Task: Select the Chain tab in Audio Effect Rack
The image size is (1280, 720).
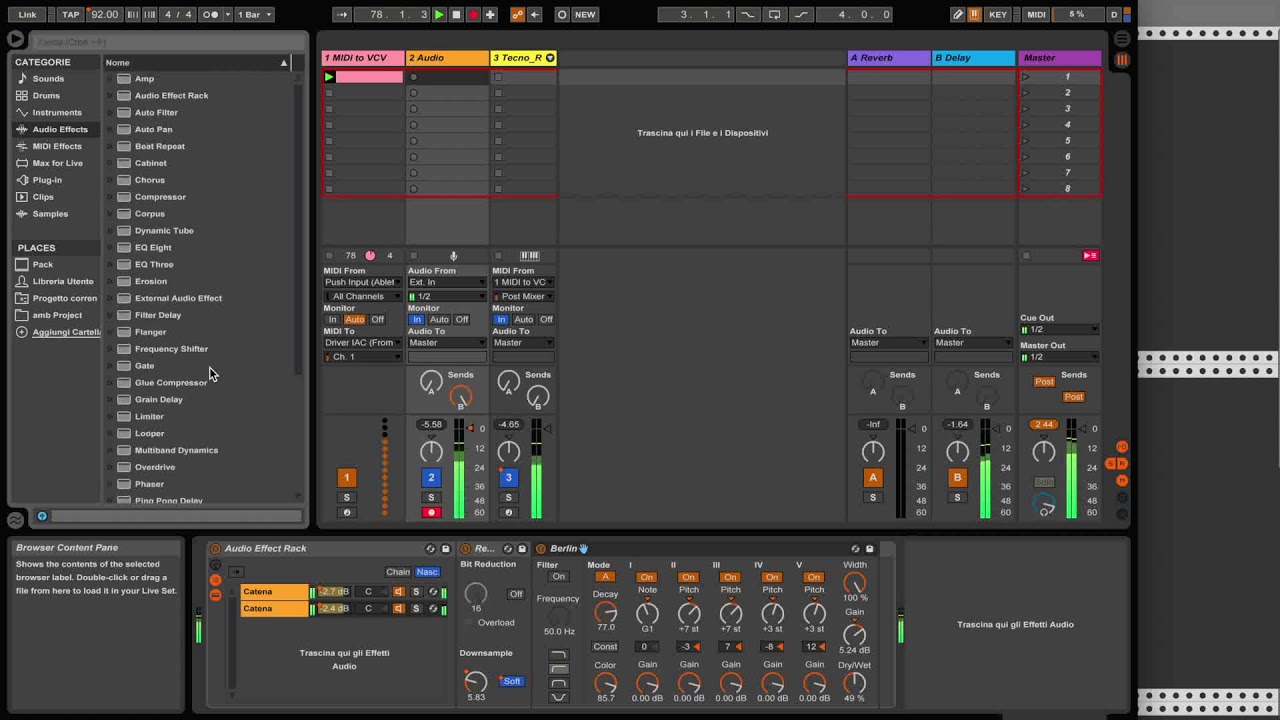Action: click(398, 572)
